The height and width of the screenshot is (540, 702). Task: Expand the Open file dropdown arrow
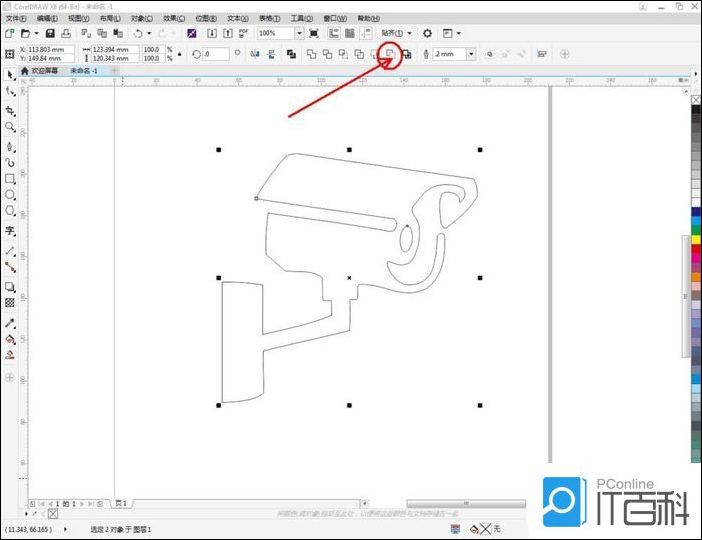pos(37,33)
